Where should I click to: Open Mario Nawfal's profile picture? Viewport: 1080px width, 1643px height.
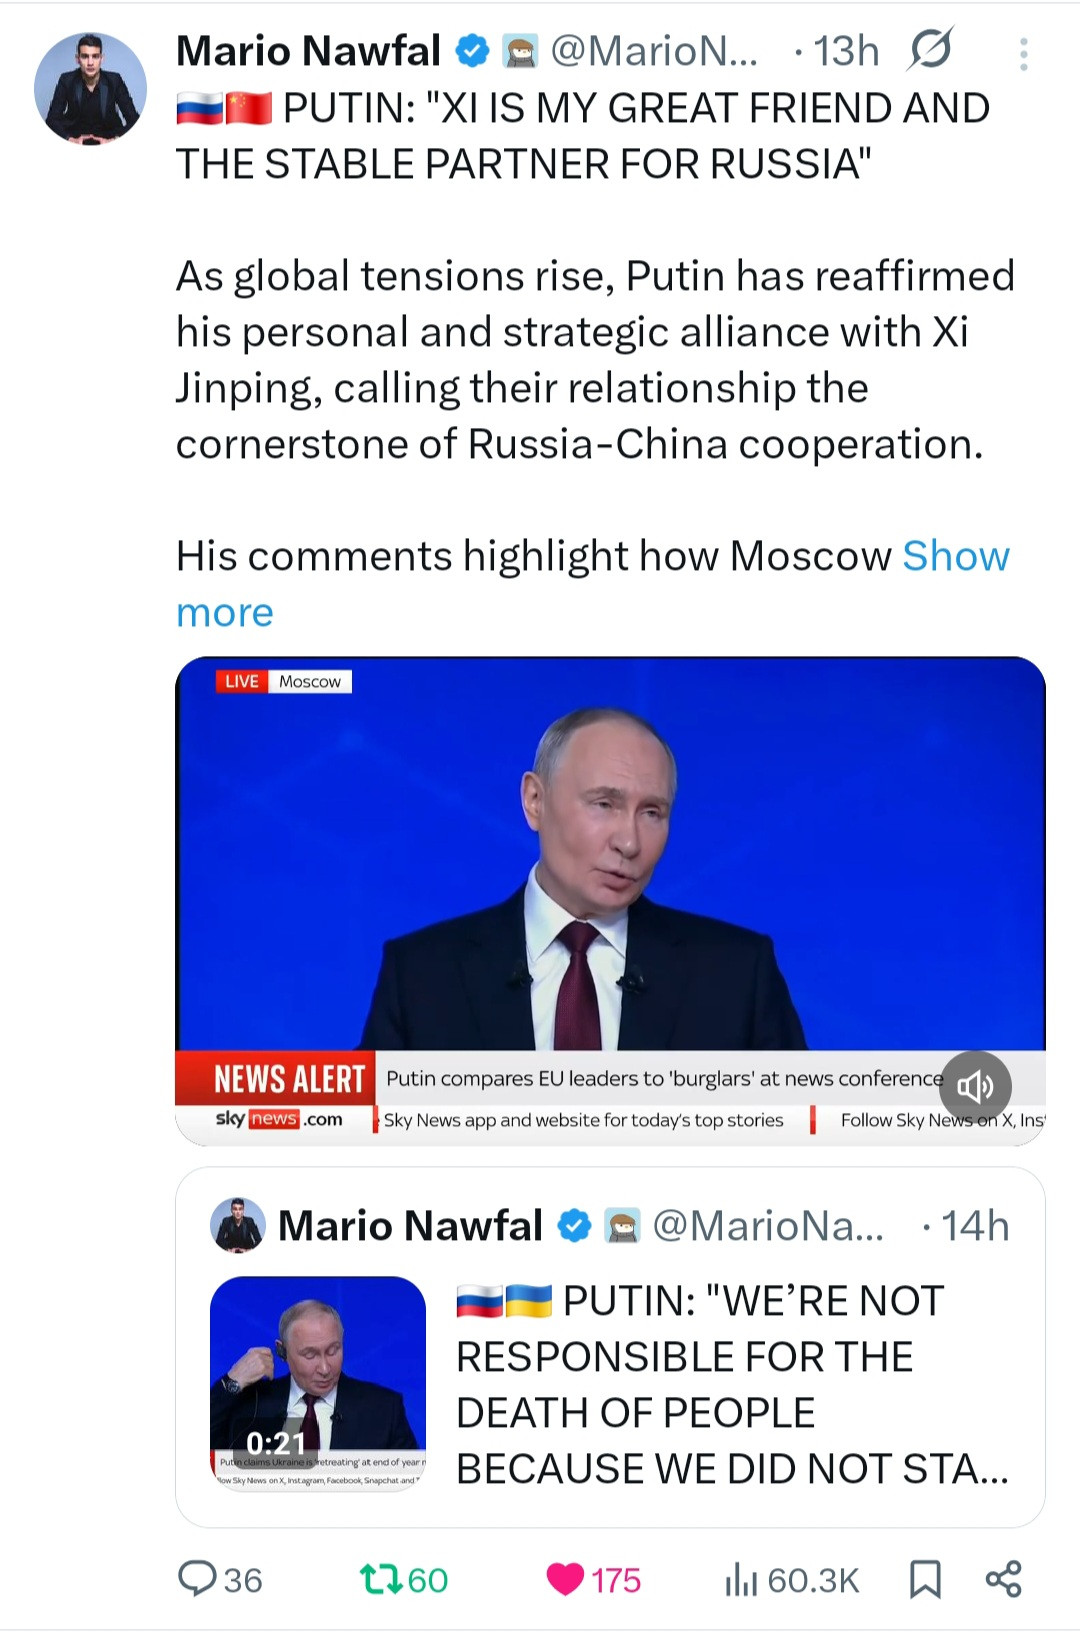90,88
